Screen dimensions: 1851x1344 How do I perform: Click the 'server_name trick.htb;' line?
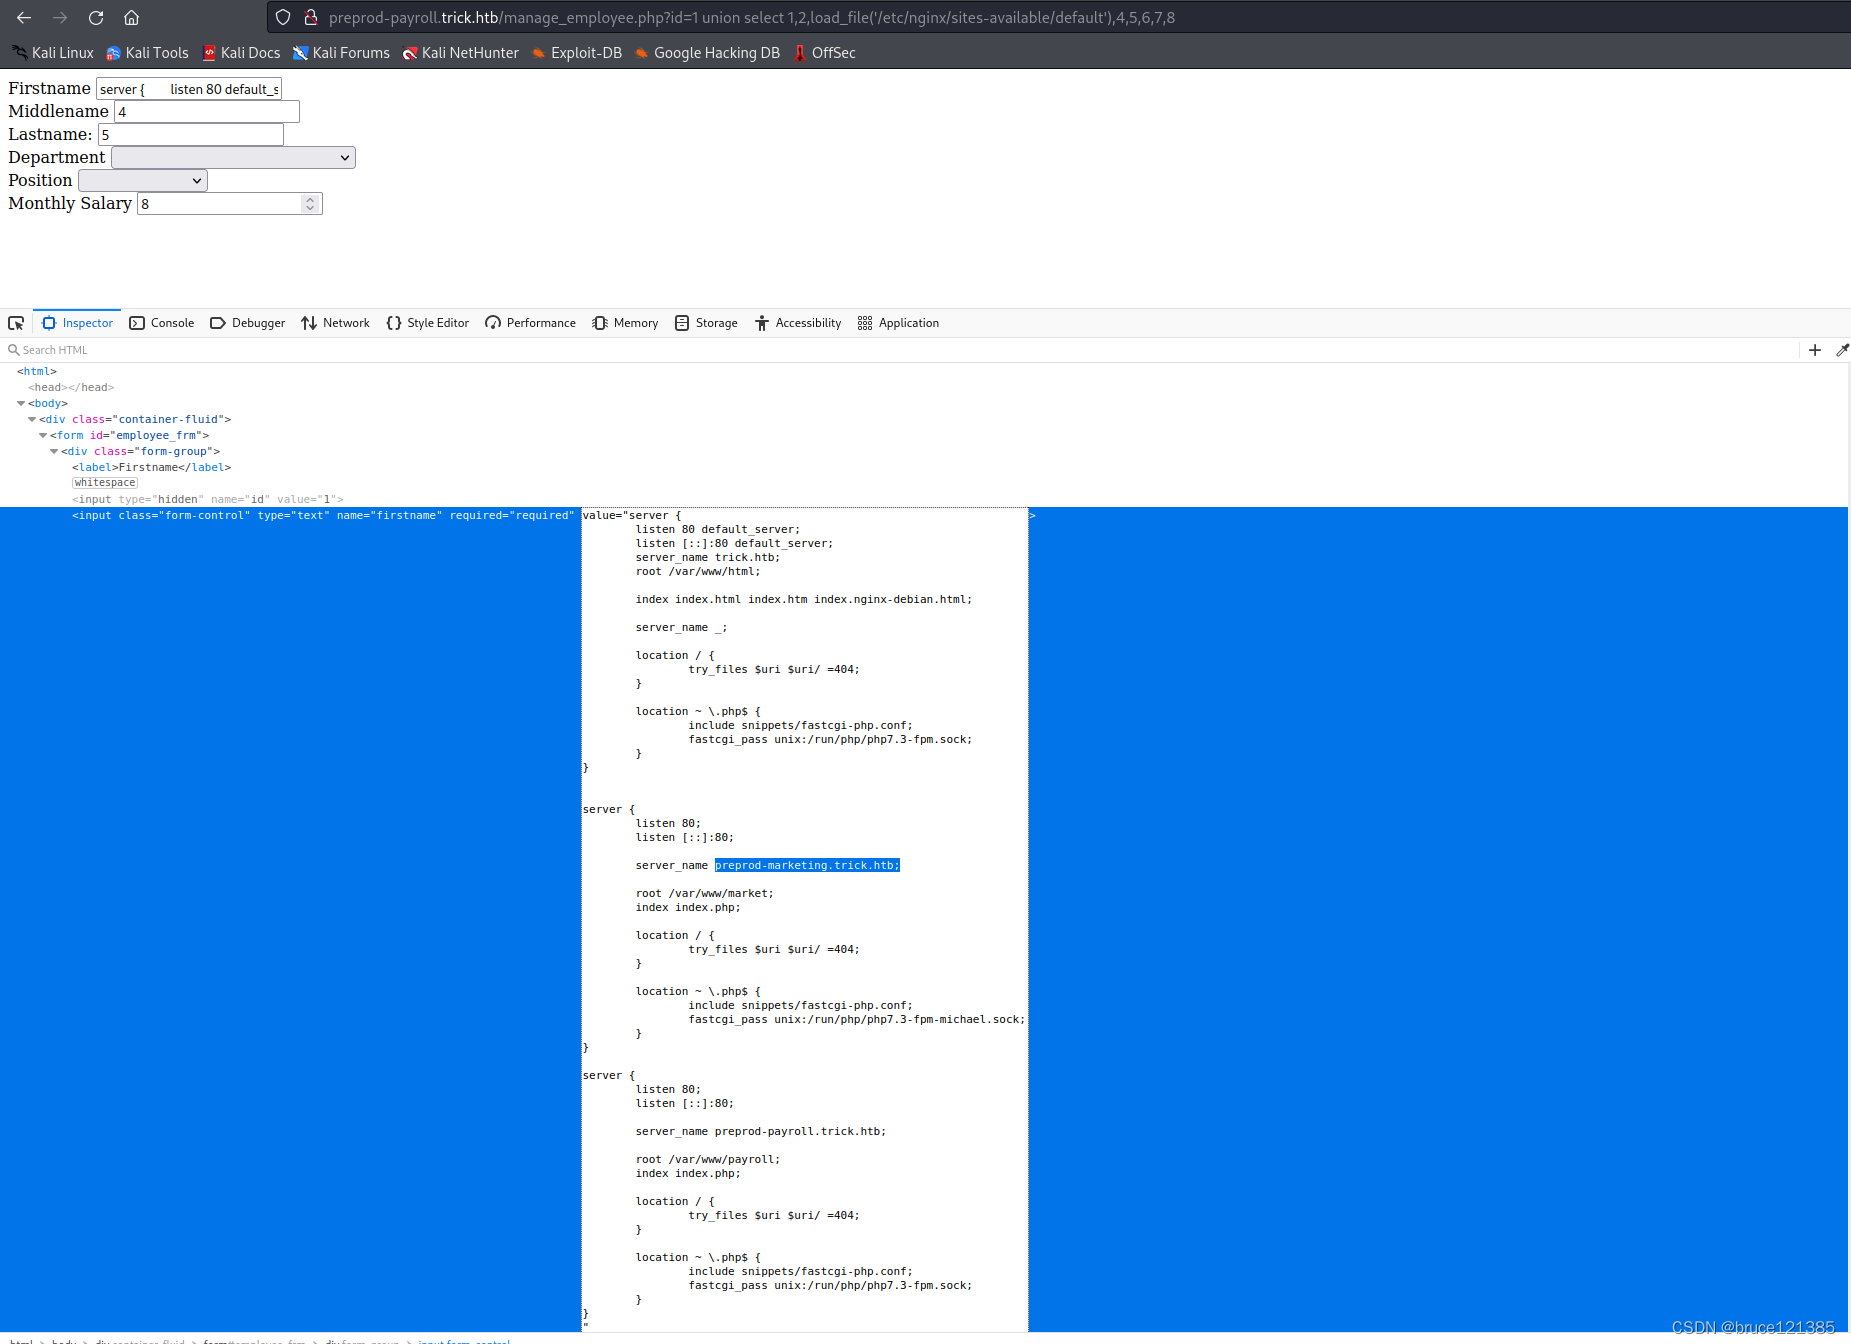coord(707,558)
